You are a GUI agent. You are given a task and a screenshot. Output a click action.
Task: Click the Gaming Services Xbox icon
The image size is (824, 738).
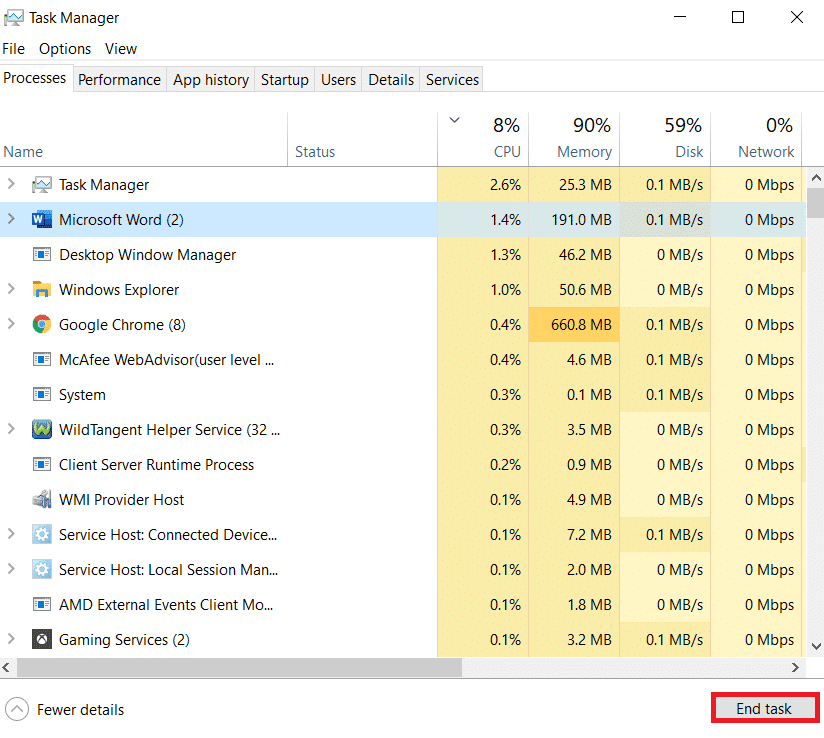click(42, 640)
